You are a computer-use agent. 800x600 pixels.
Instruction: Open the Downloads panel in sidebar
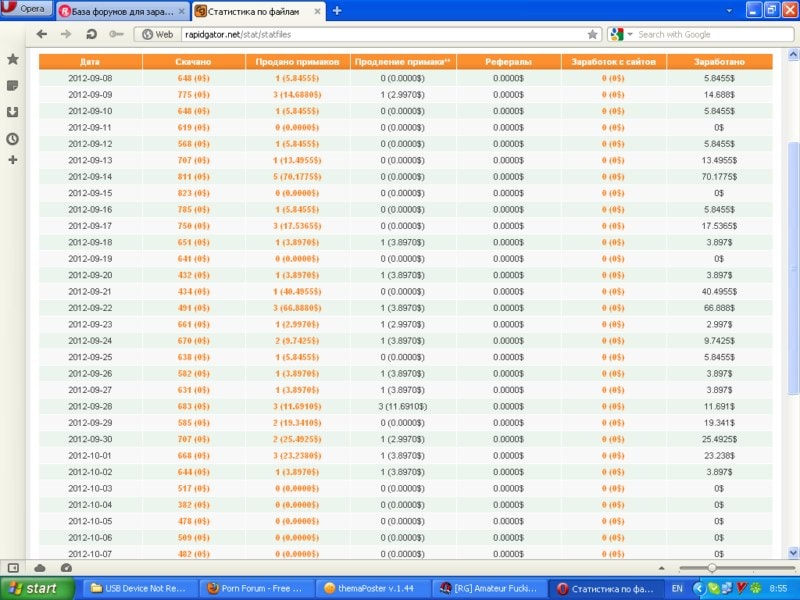coord(13,112)
